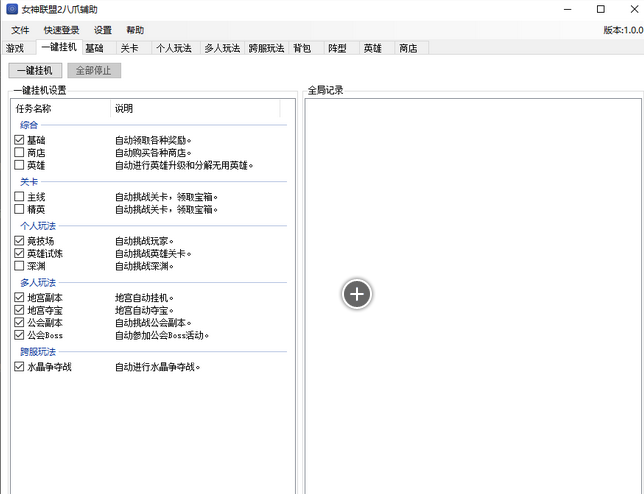Go to the 跨服玩法 tab
The height and width of the screenshot is (494, 644).
pos(266,48)
